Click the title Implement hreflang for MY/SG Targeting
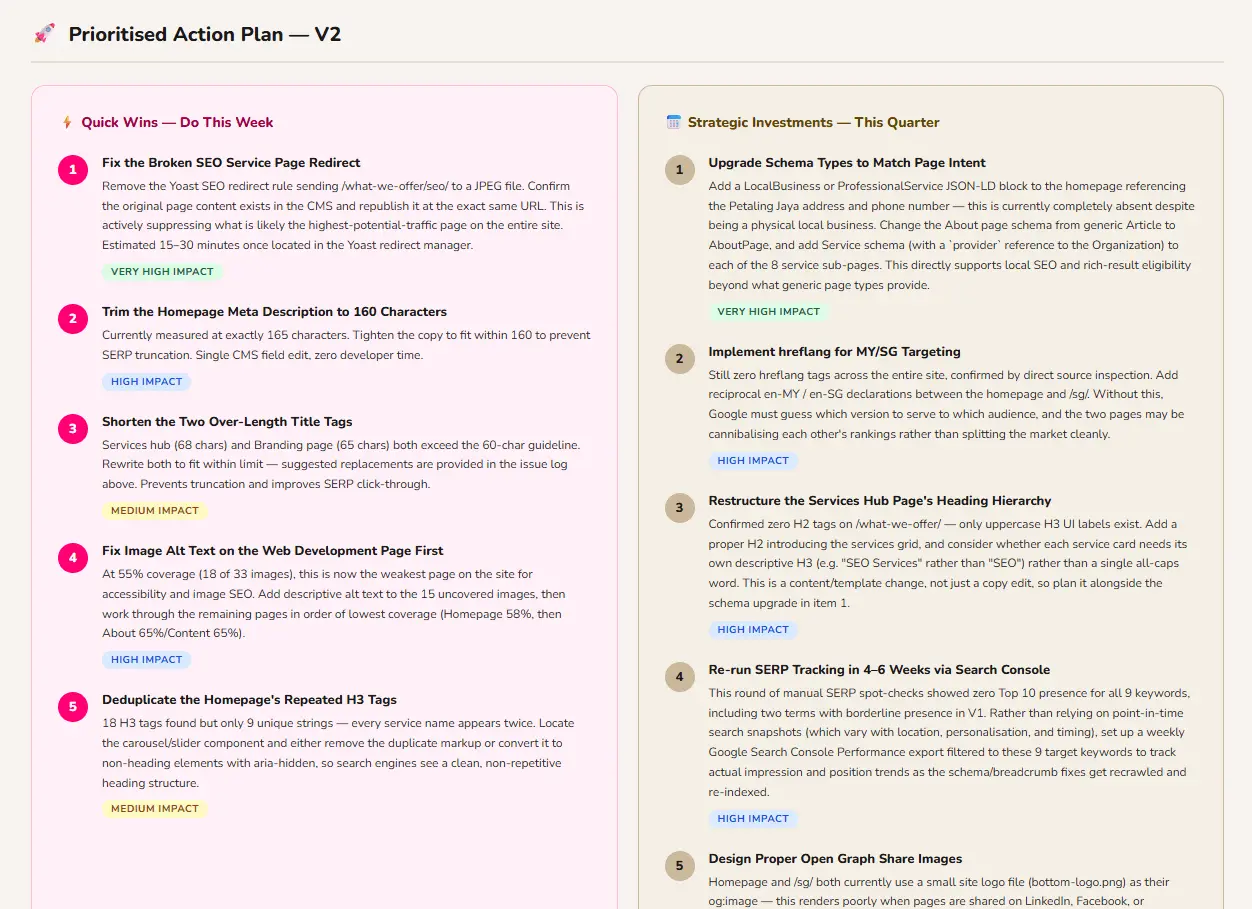 pyautogui.click(x=835, y=351)
